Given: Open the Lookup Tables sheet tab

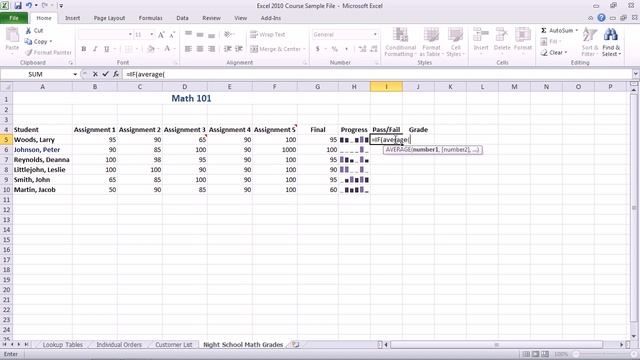Looking at the screenshot, I should coord(62,345).
